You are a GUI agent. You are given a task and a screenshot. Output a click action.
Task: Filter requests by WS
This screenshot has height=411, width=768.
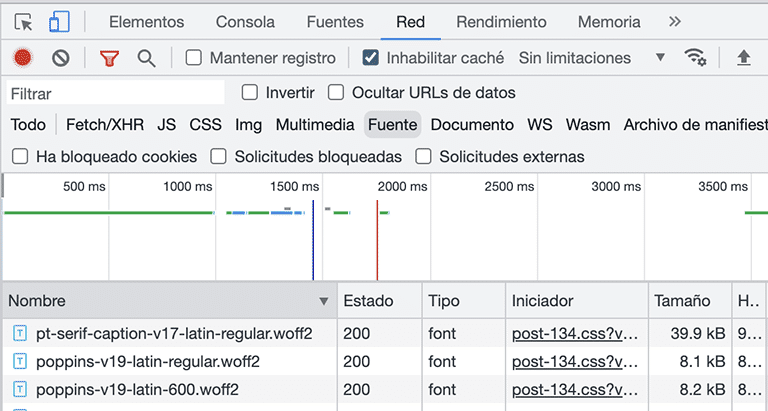(540, 125)
